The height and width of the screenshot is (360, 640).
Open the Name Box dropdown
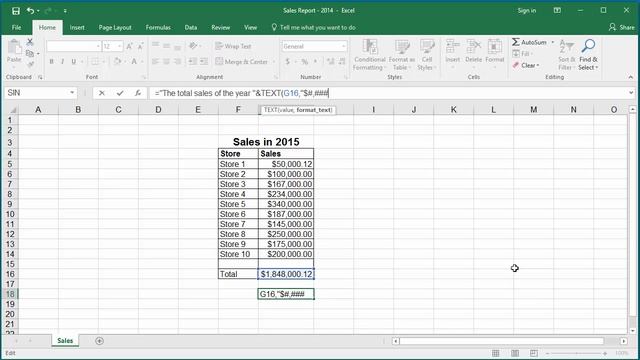pos(72,93)
